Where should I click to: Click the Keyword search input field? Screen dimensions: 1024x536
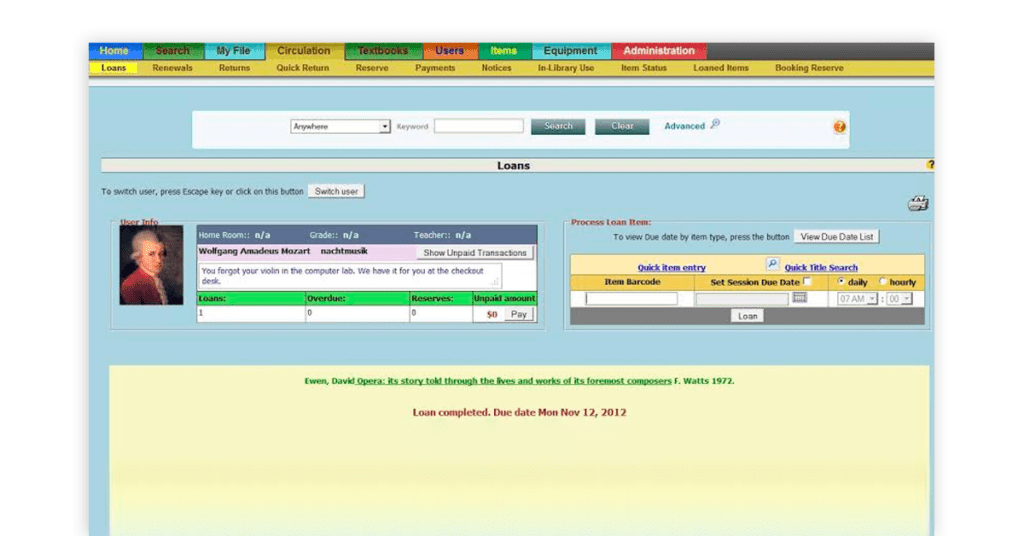tap(479, 126)
